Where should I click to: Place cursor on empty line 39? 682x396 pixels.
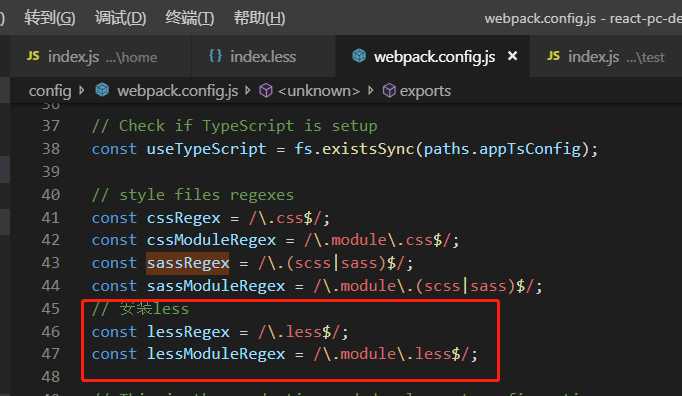[344, 172]
